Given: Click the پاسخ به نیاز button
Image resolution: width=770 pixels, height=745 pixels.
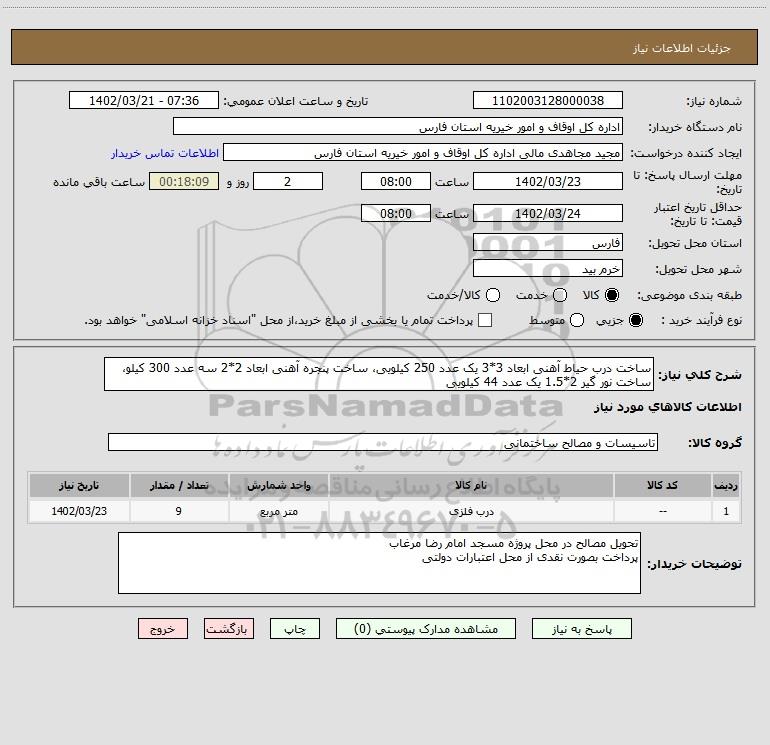Looking at the screenshot, I should click(582, 629).
